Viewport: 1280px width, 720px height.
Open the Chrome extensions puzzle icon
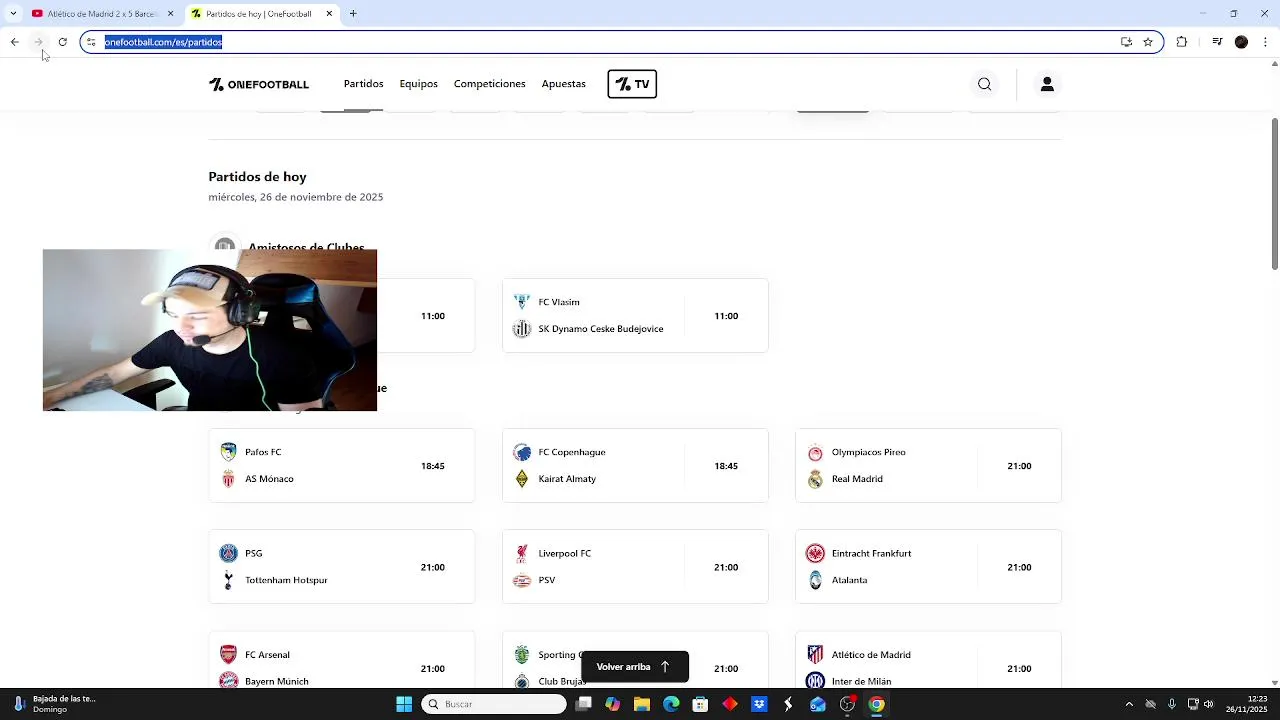(1182, 42)
